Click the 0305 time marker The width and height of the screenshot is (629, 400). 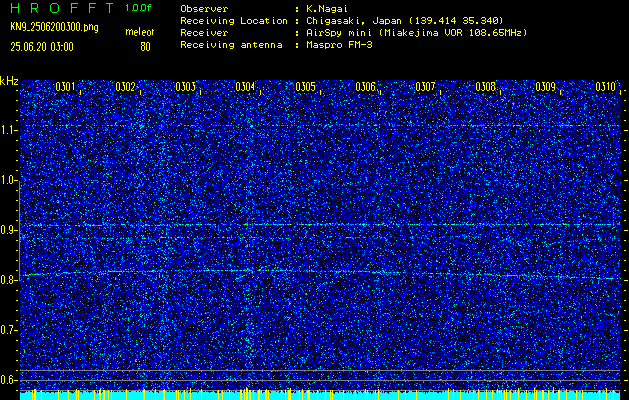click(305, 87)
